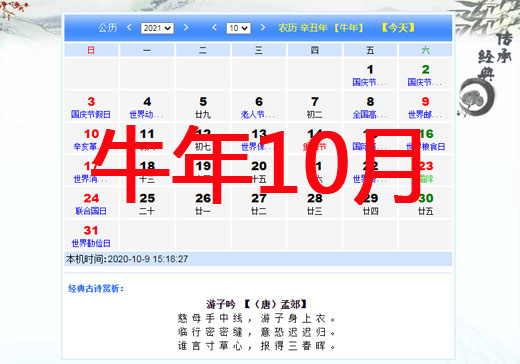Select October 16 世界粮食日 date cell

(425, 138)
